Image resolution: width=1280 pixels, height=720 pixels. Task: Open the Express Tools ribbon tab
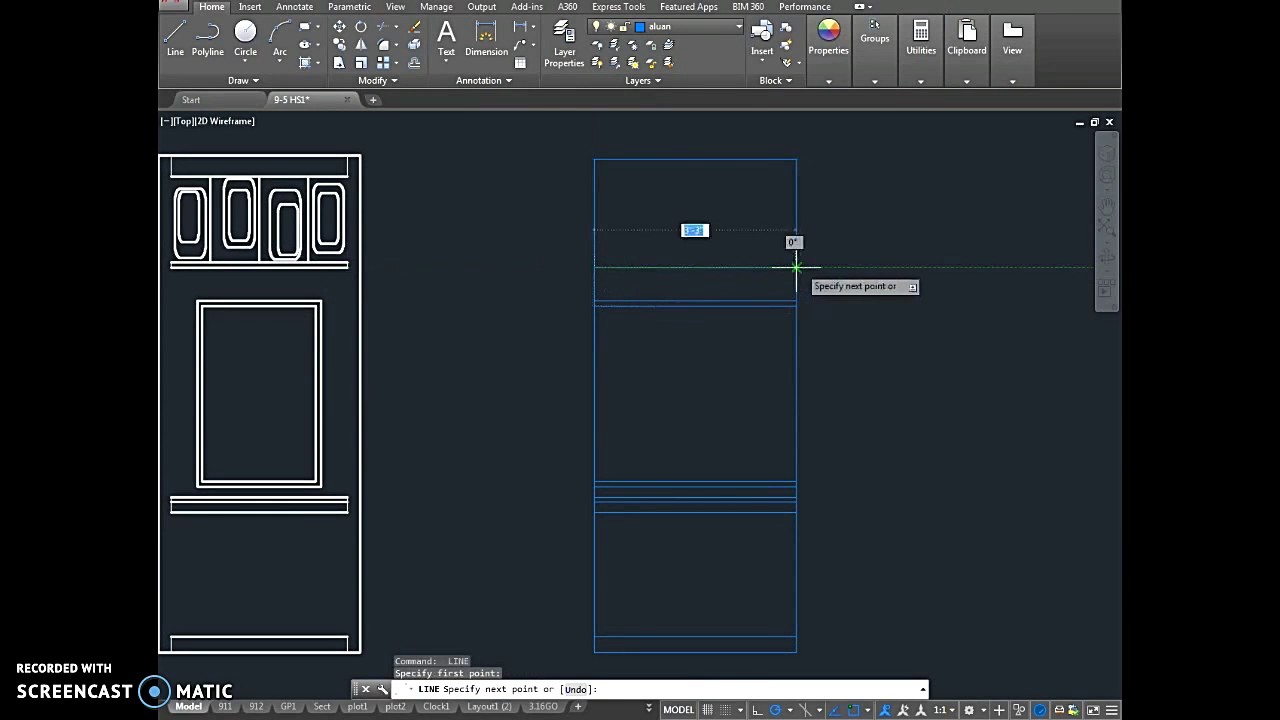pyautogui.click(x=618, y=7)
